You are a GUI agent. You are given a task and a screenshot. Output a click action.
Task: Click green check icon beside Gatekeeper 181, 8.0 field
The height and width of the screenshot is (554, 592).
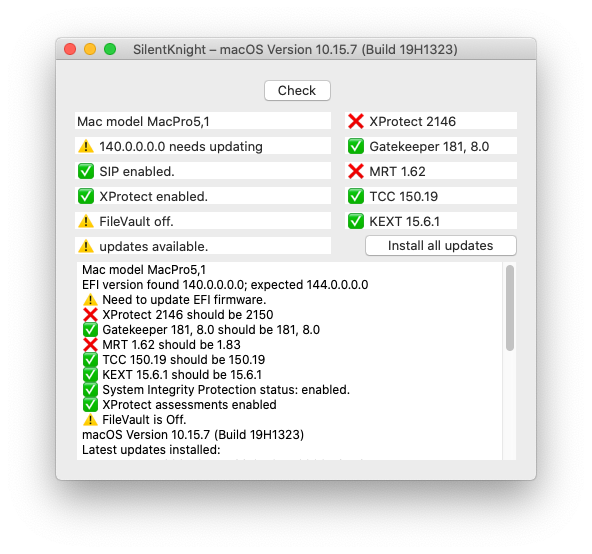[x=356, y=146]
